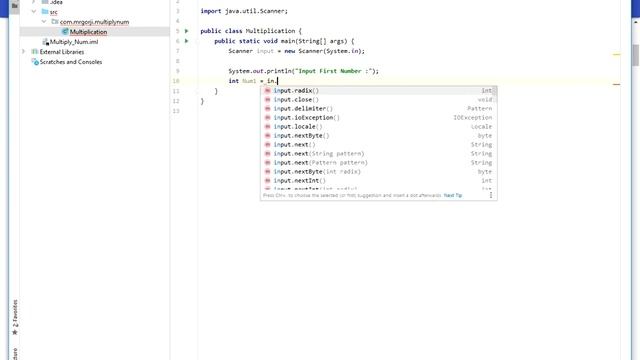
Task: Click the External Libraries icon
Action: click(35, 51)
